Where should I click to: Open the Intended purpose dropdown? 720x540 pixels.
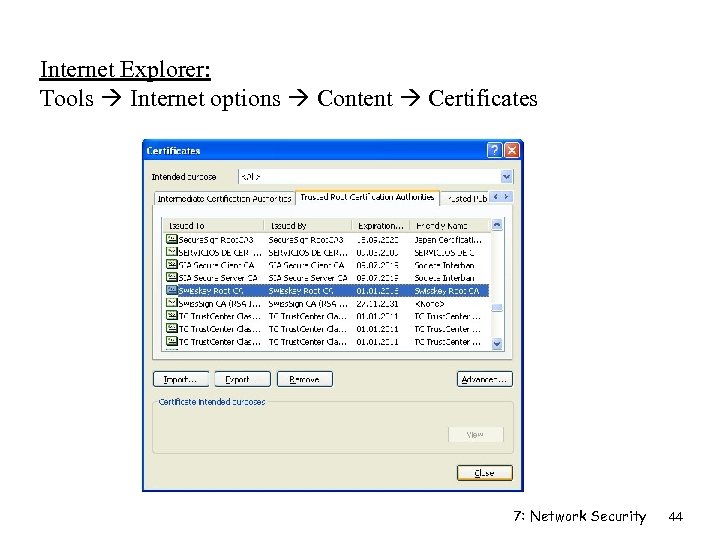click(506, 176)
